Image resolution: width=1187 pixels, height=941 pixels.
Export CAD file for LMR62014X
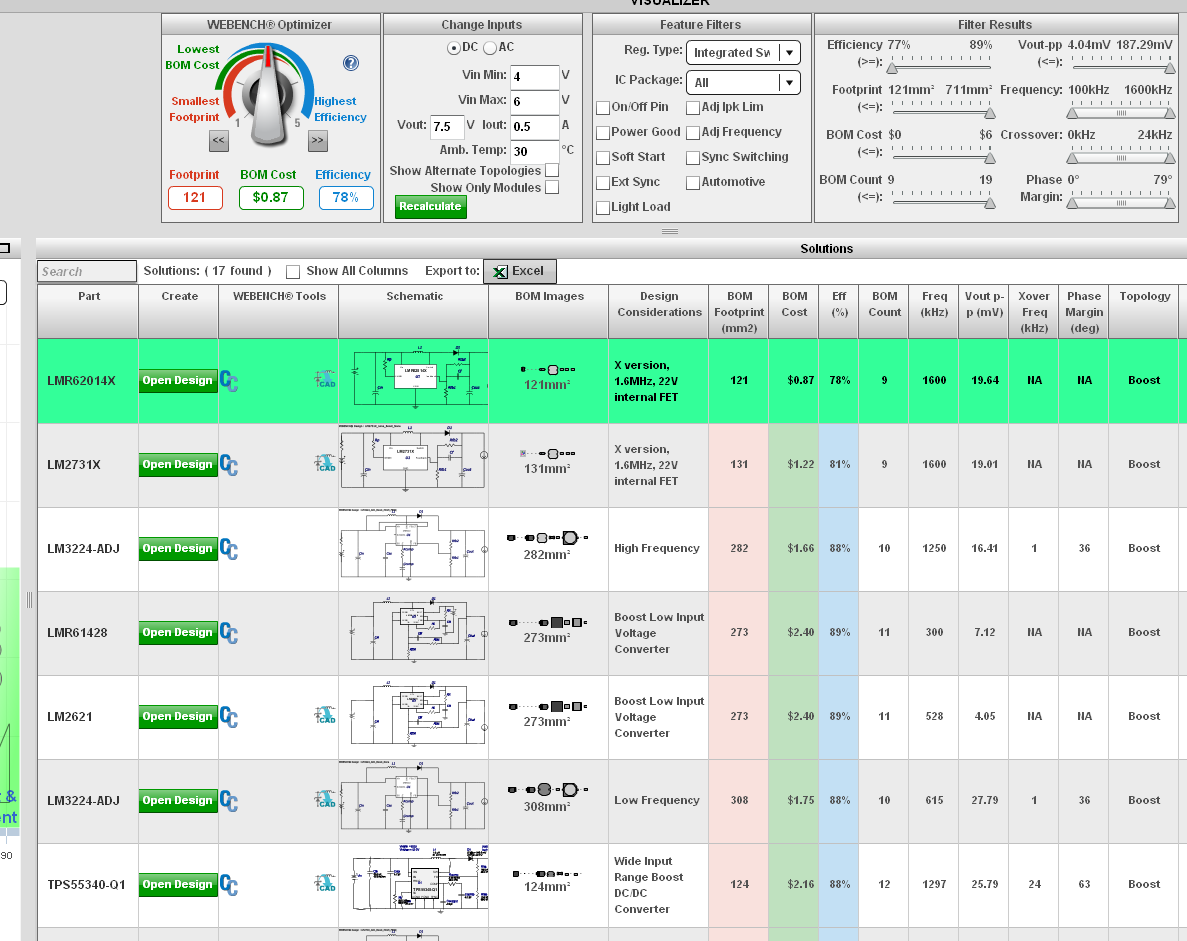point(326,379)
